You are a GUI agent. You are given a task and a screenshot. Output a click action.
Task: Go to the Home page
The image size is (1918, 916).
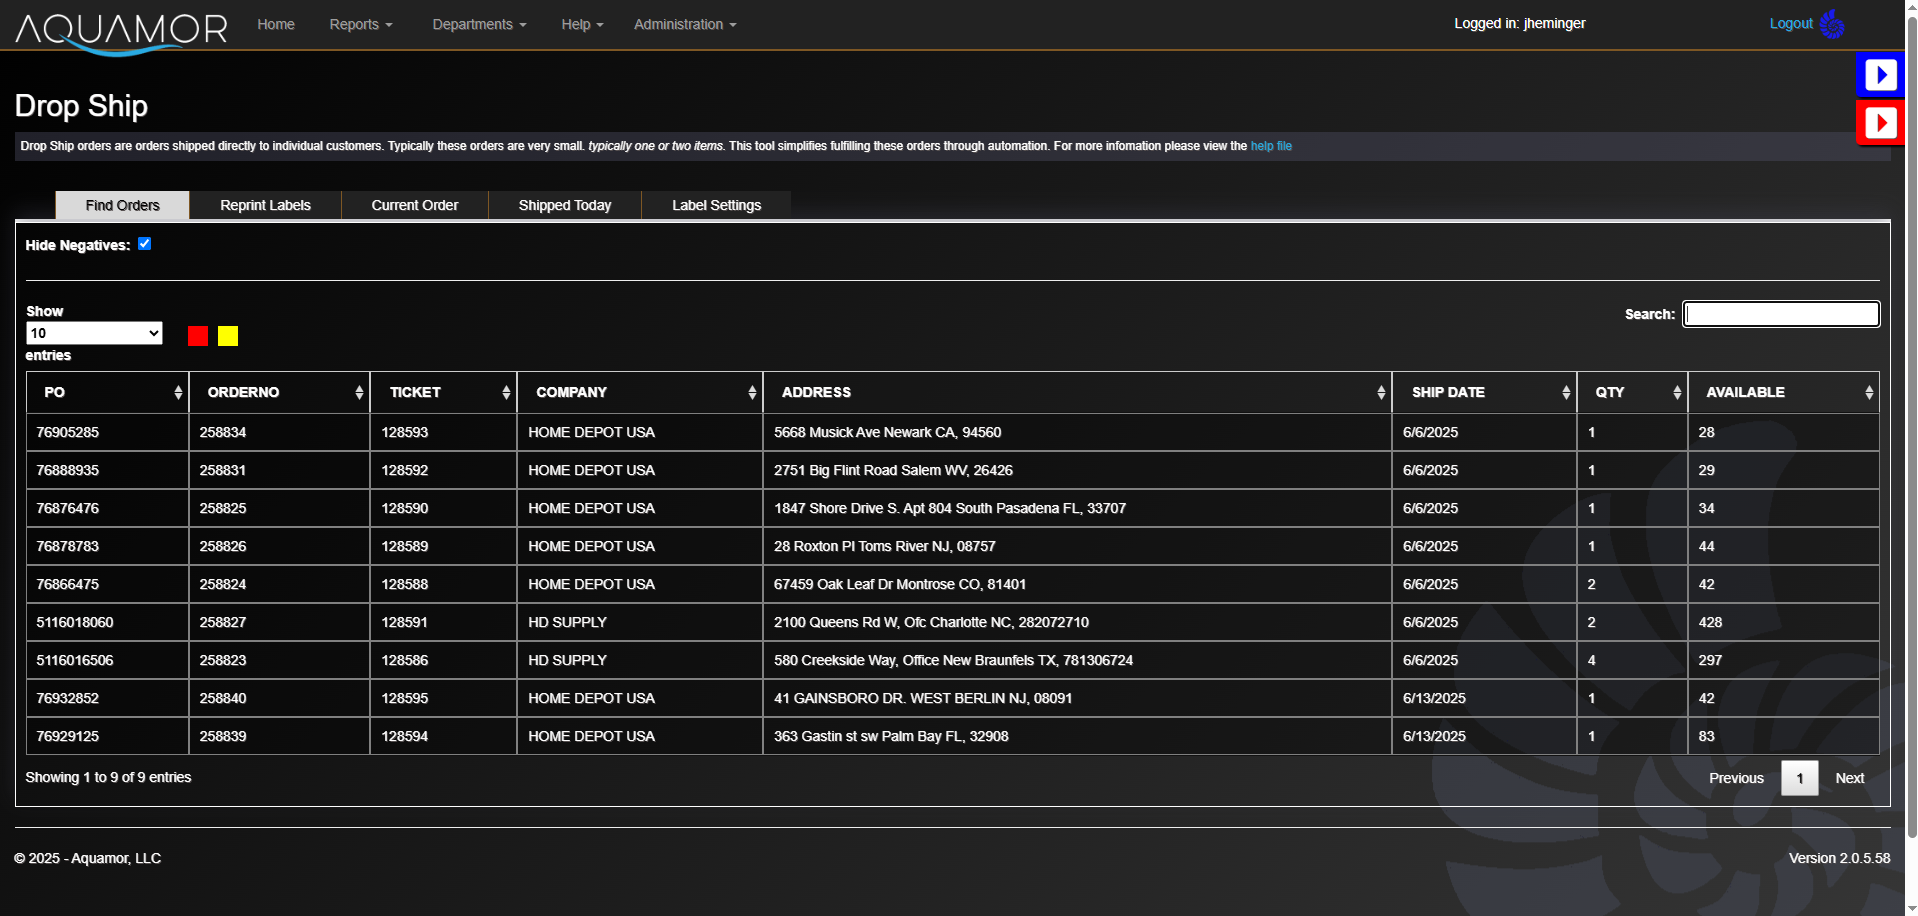(x=276, y=24)
